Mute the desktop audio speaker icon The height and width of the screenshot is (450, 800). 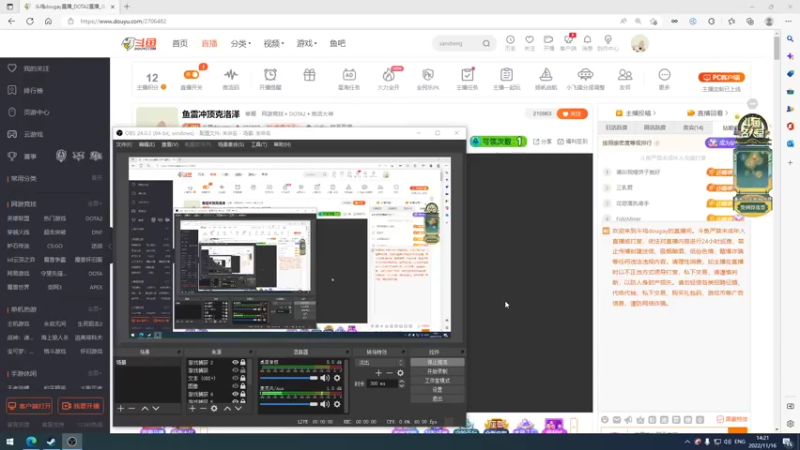point(324,378)
